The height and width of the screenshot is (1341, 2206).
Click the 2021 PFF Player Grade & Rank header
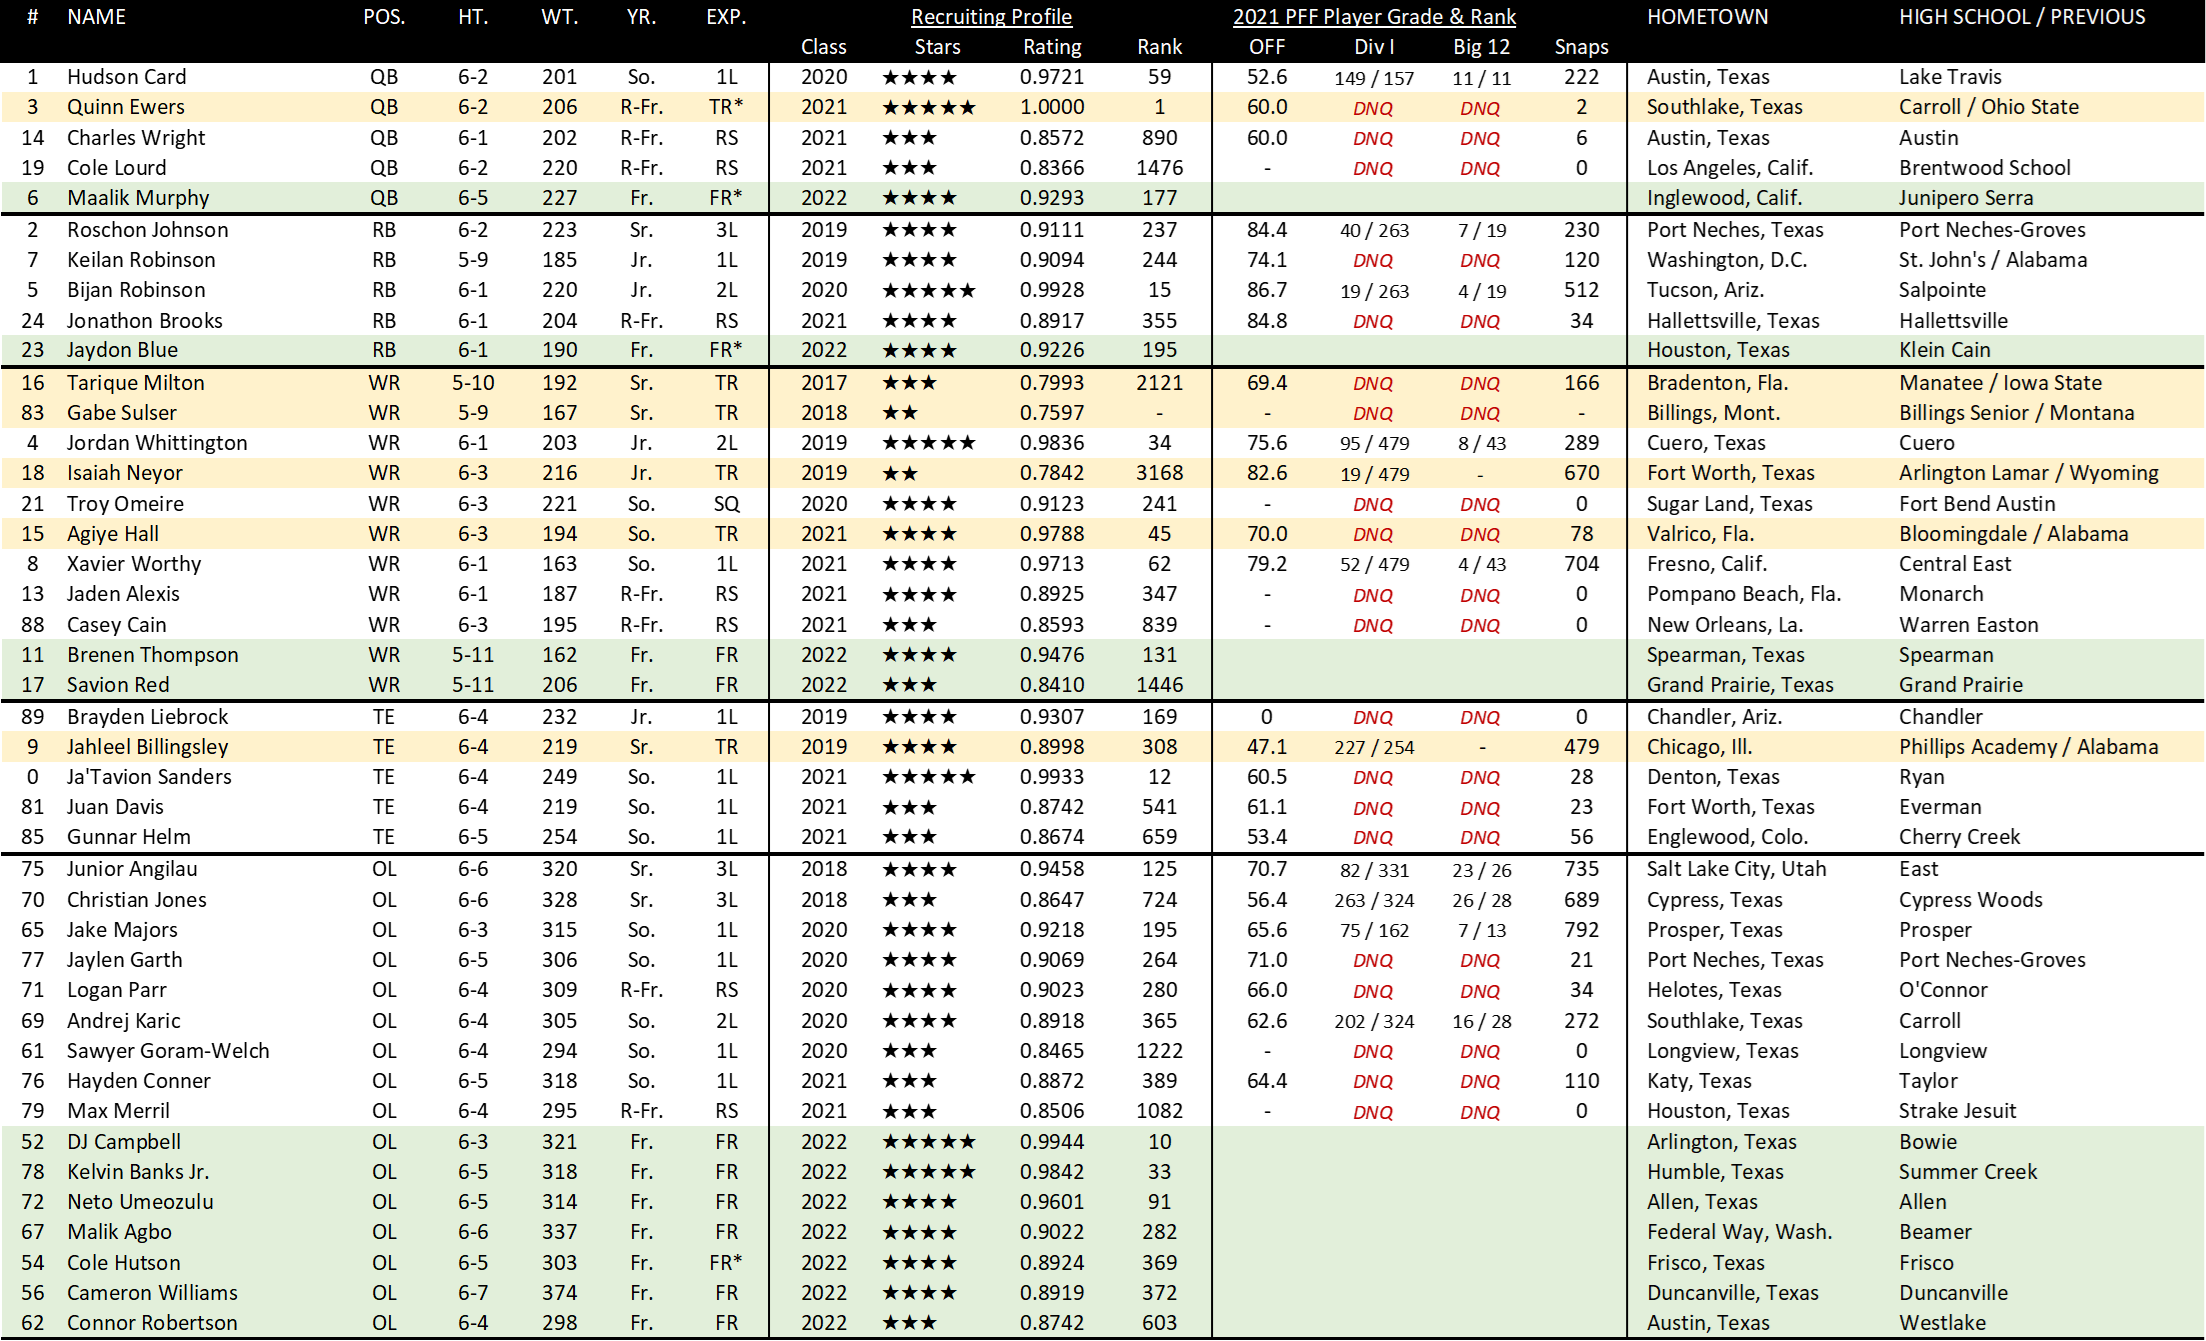1374,17
